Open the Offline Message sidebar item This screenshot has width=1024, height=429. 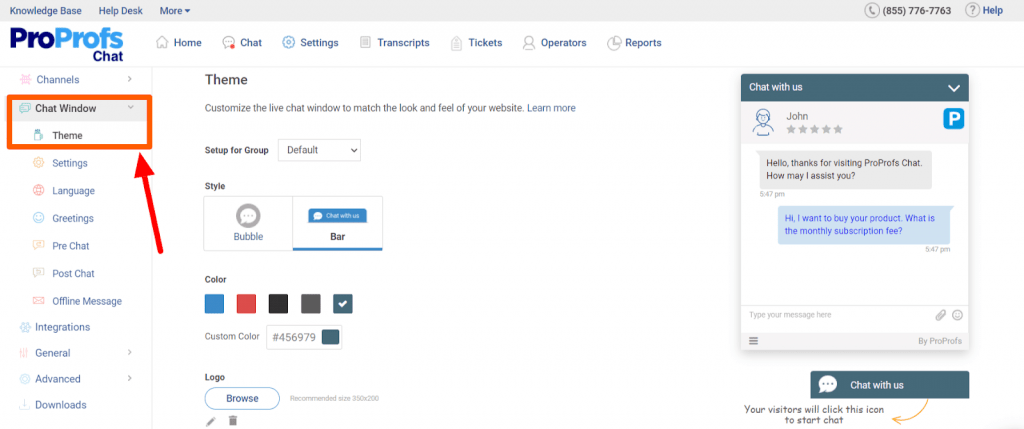[x=87, y=301]
